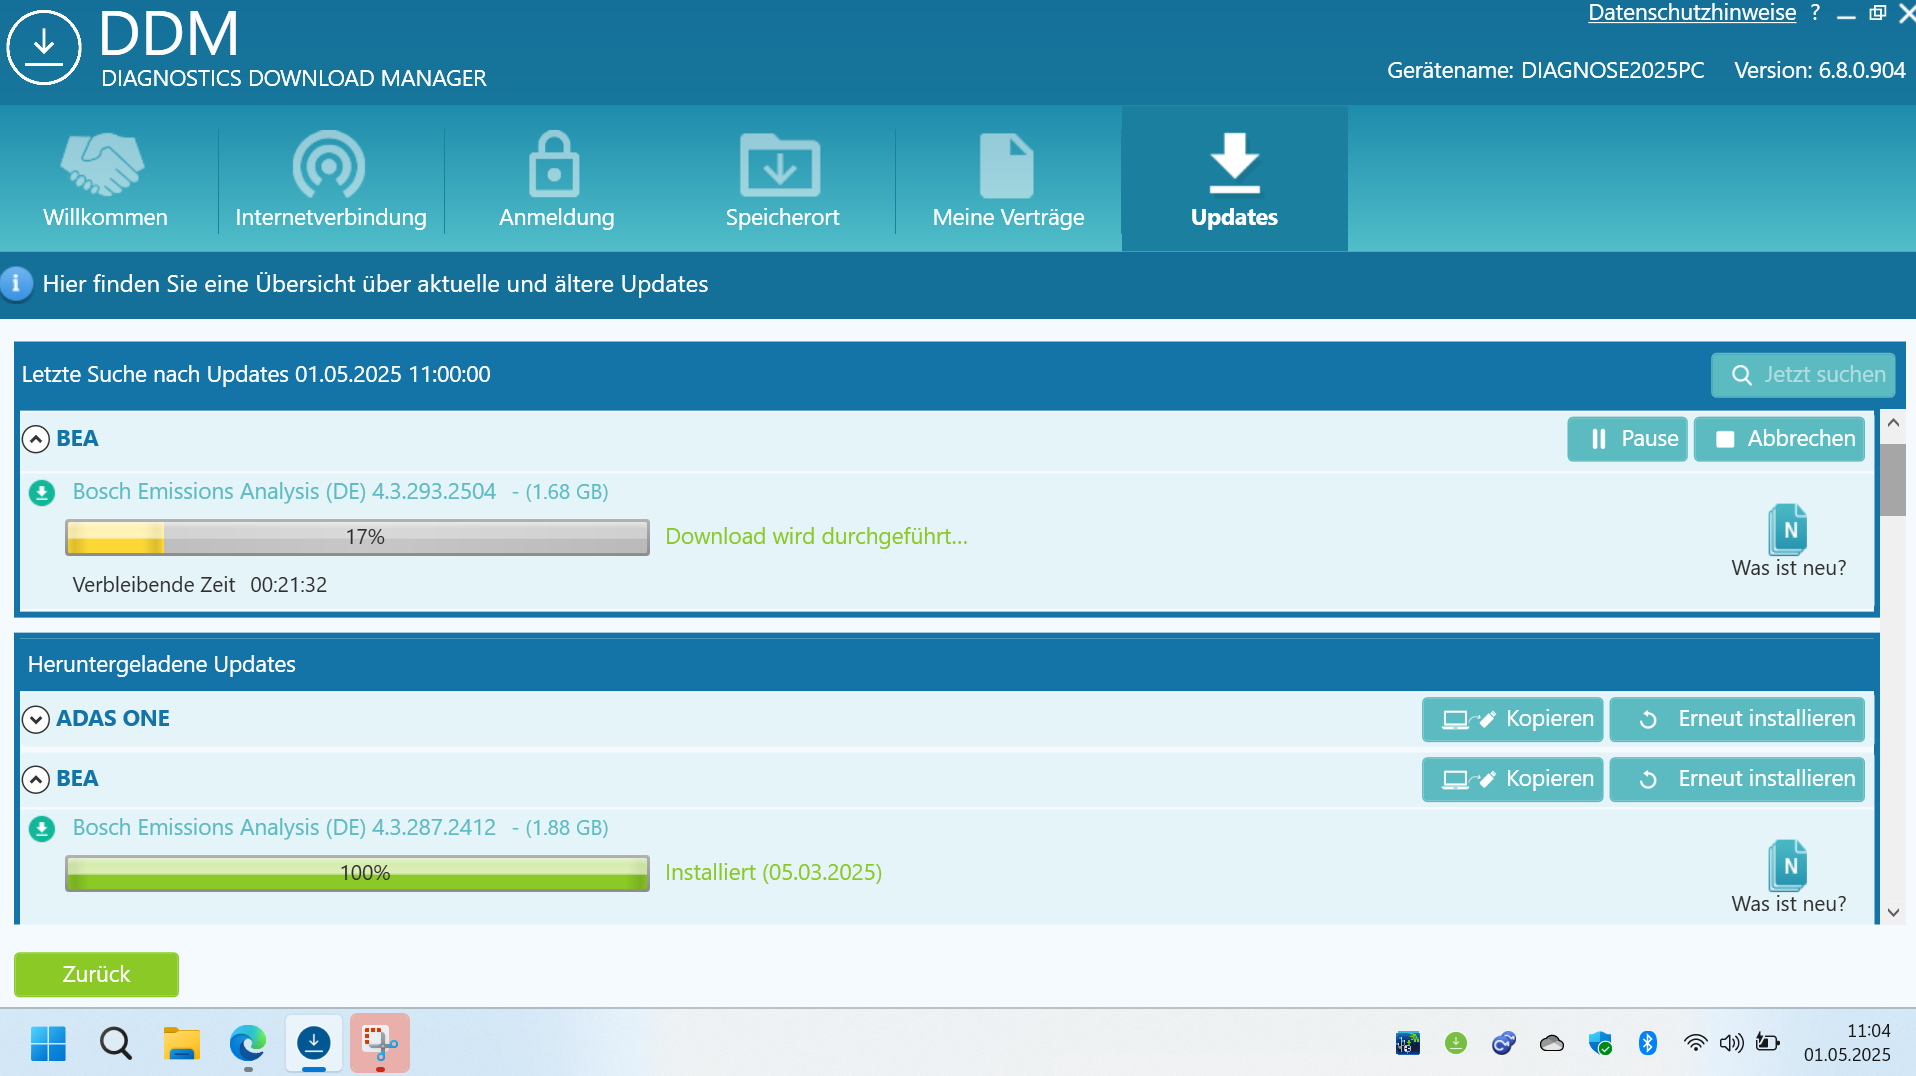Image resolution: width=1916 pixels, height=1076 pixels.
Task: Click the Verbleibende Zeit 00:21:32 text
Action: [200, 585]
